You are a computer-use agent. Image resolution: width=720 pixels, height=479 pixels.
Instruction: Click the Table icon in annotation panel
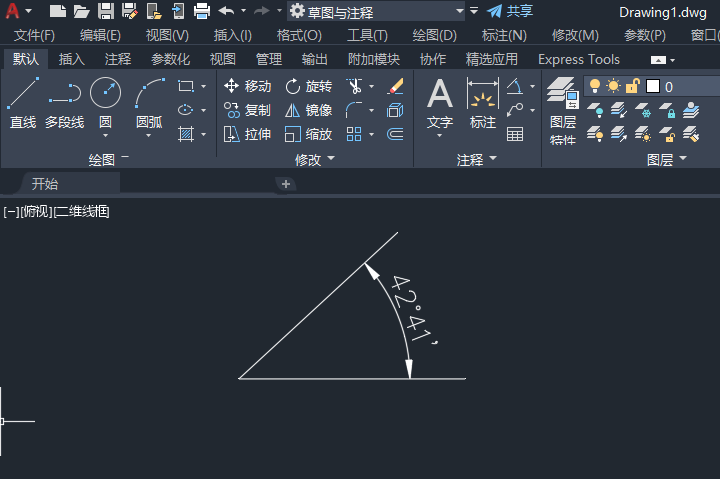(515, 134)
